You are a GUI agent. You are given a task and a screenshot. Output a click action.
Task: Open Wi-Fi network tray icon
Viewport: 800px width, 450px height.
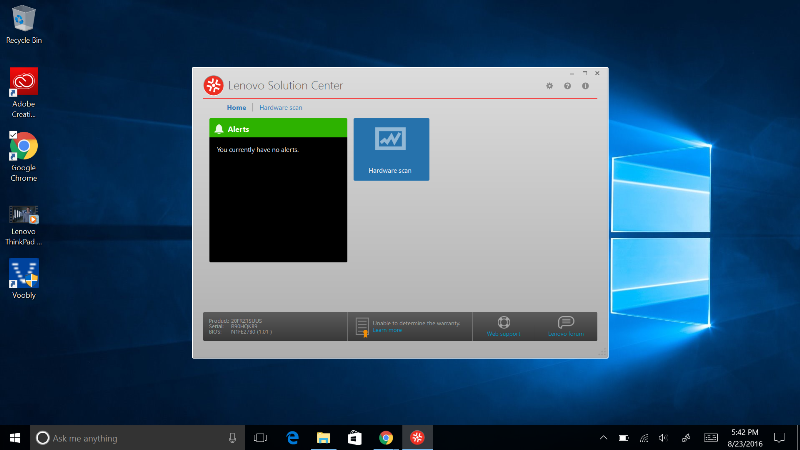[x=644, y=438]
